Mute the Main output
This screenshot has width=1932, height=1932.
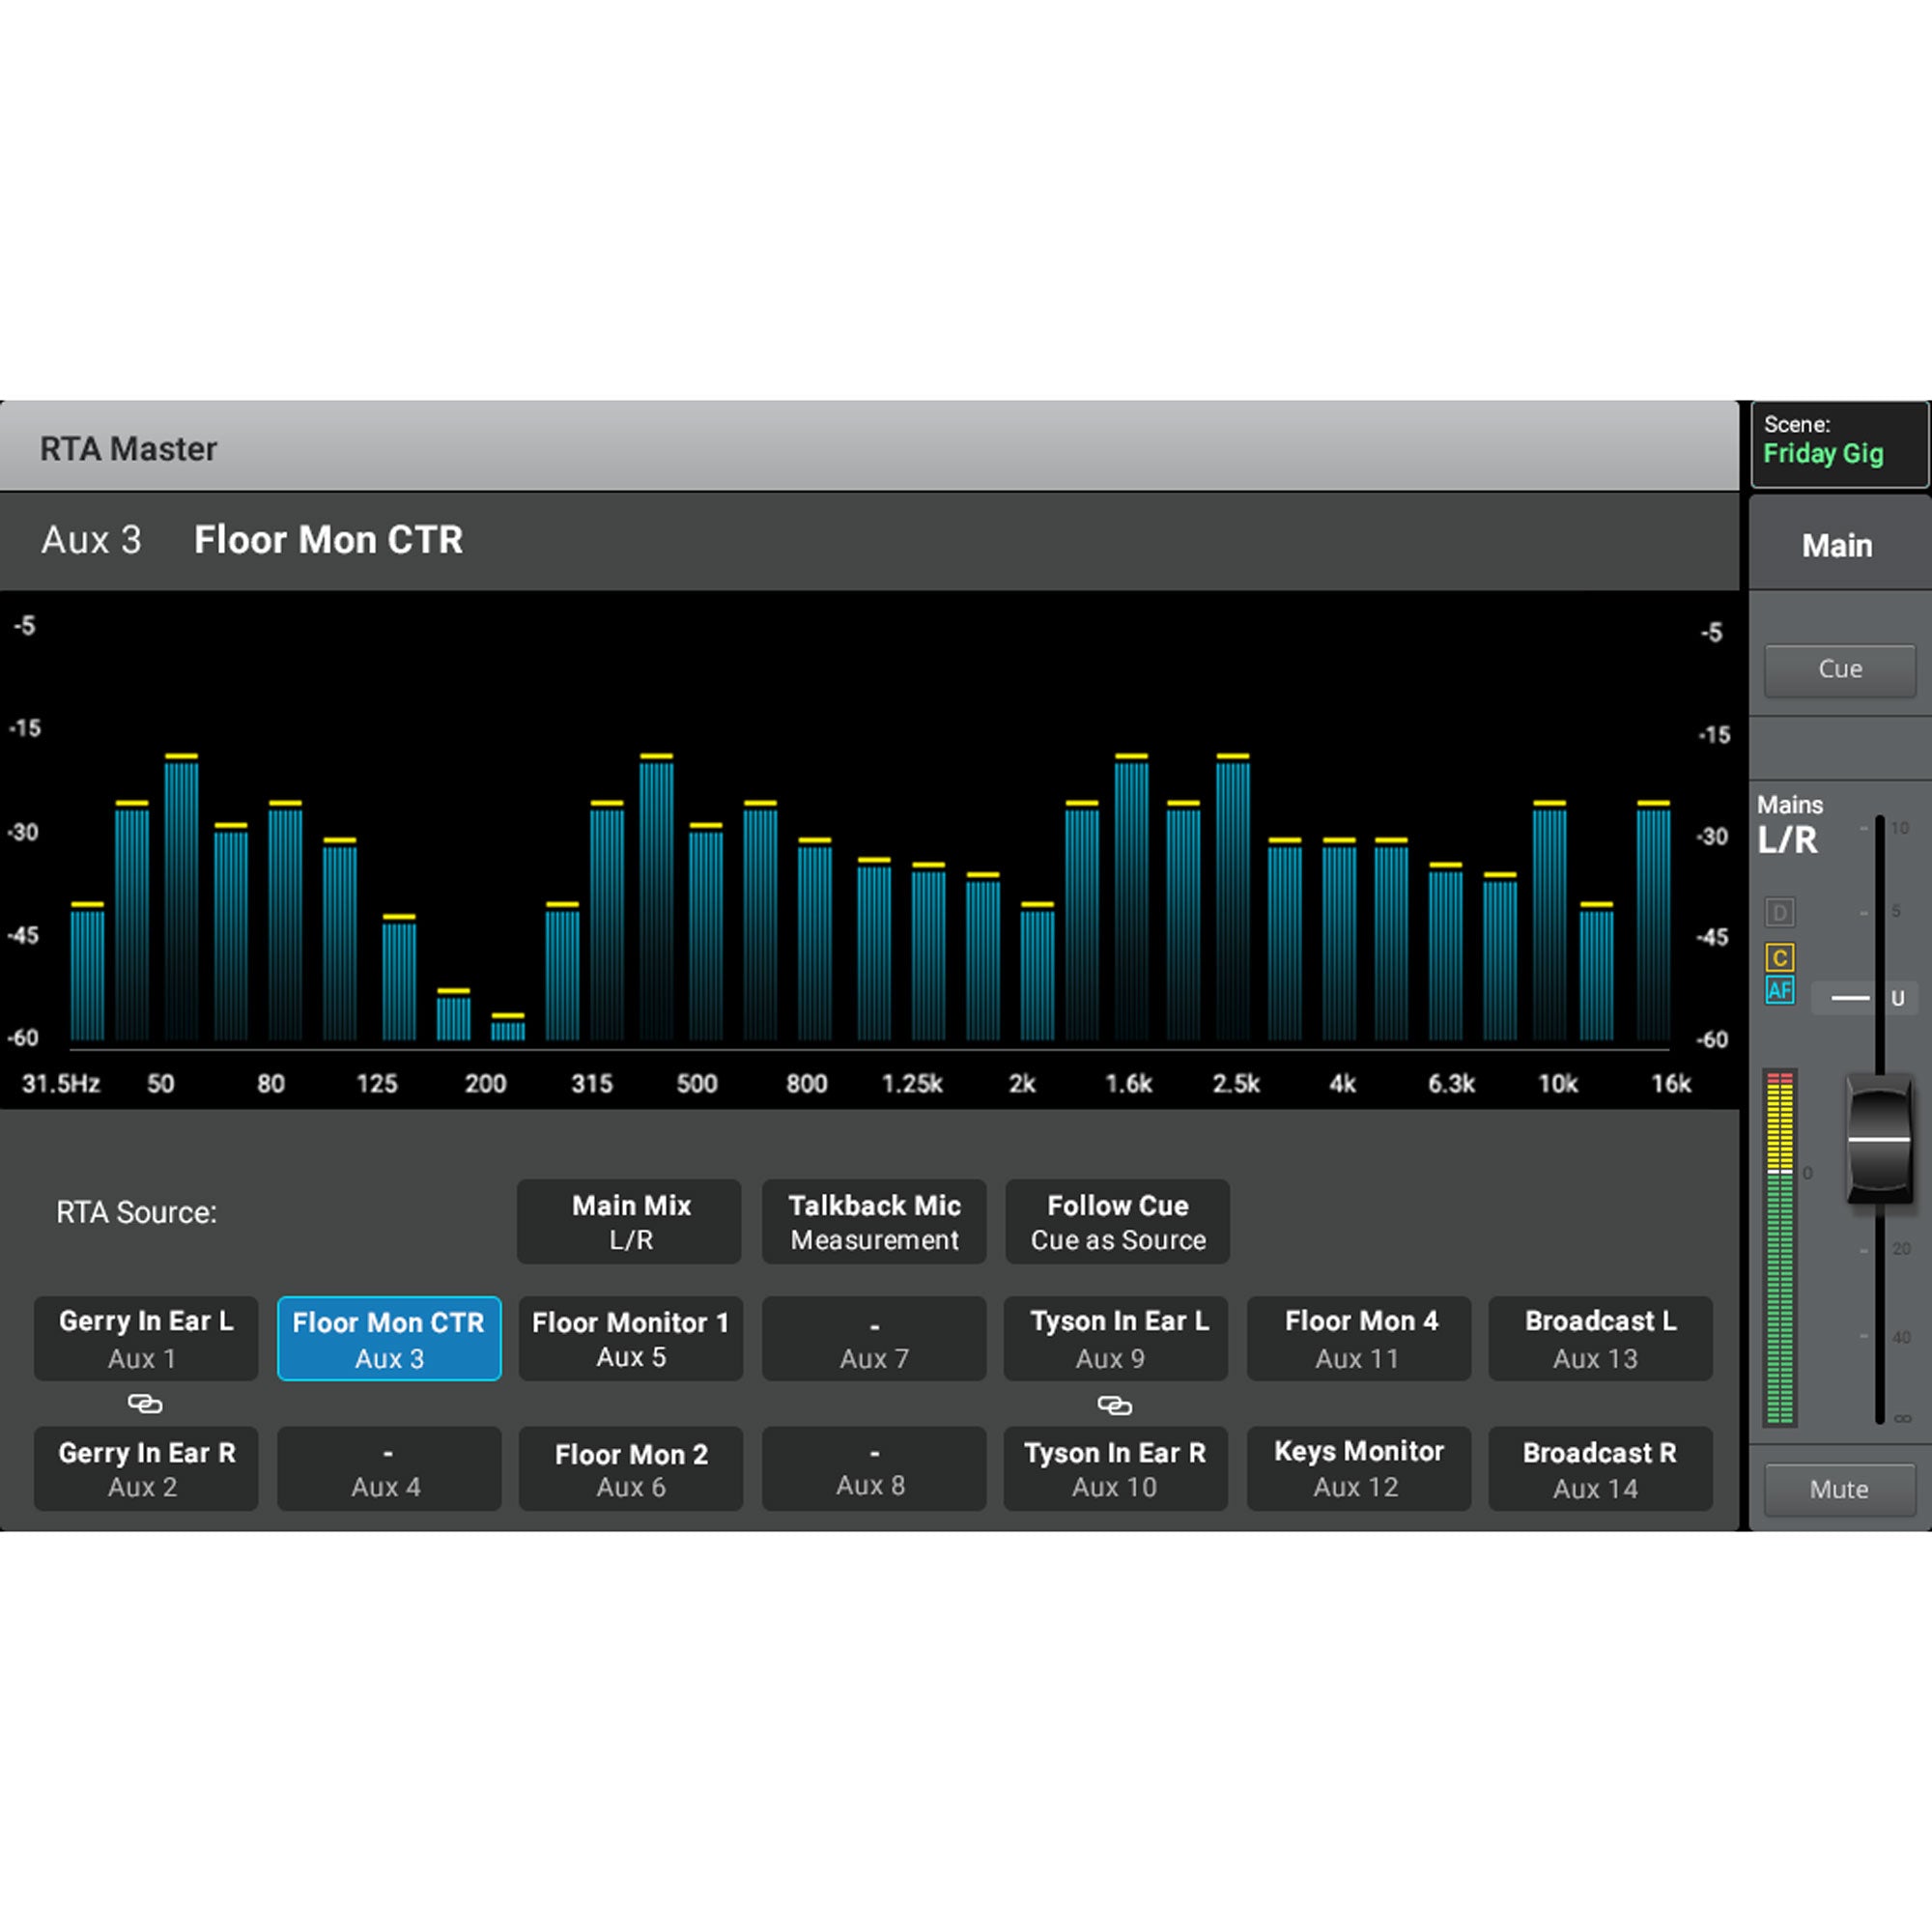pos(1839,1489)
